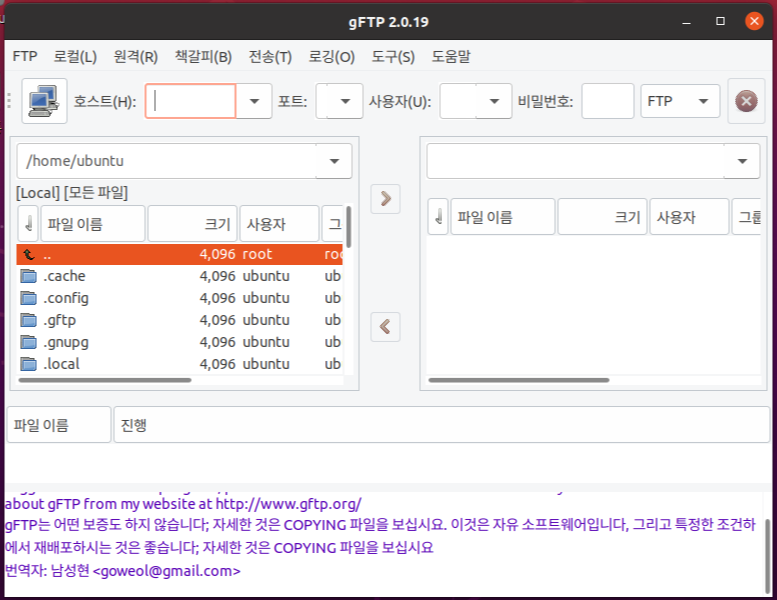Open the 도움말 menu
This screenshot has width=777, height=600.
pos(450,56)
